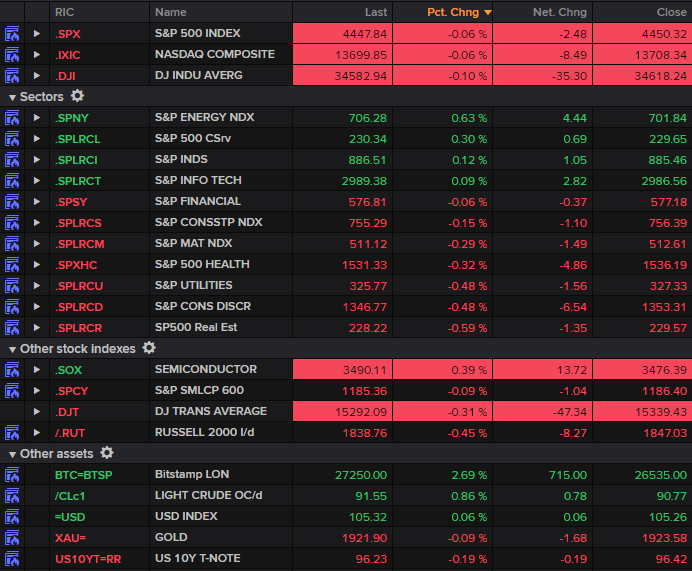Sort by the Close column header
Image resolution: width=692 pixels, height=571 pixels.
(x=643, y=12)
